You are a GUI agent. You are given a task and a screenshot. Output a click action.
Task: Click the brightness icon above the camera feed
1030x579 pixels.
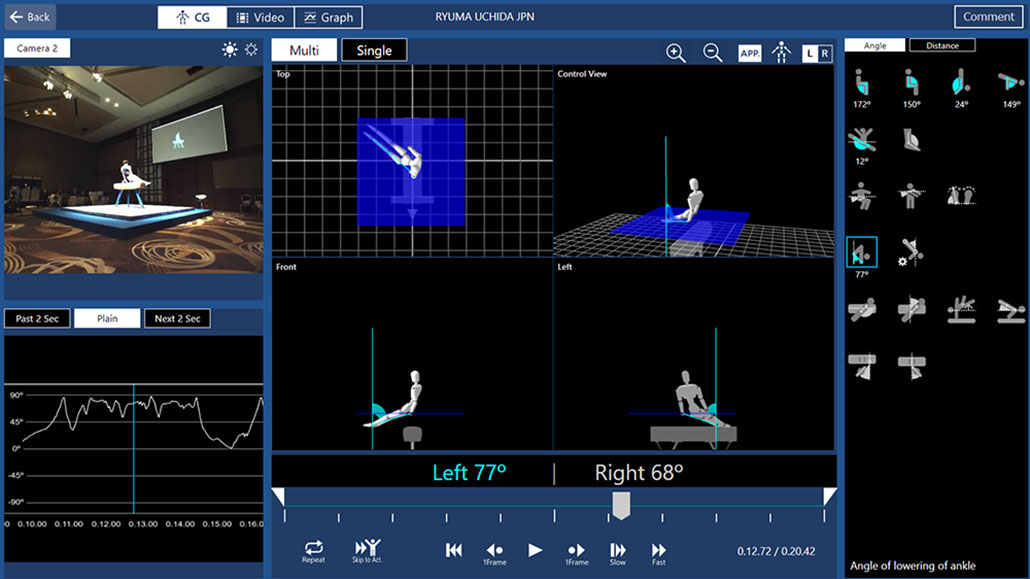click(x=229, y=47)
